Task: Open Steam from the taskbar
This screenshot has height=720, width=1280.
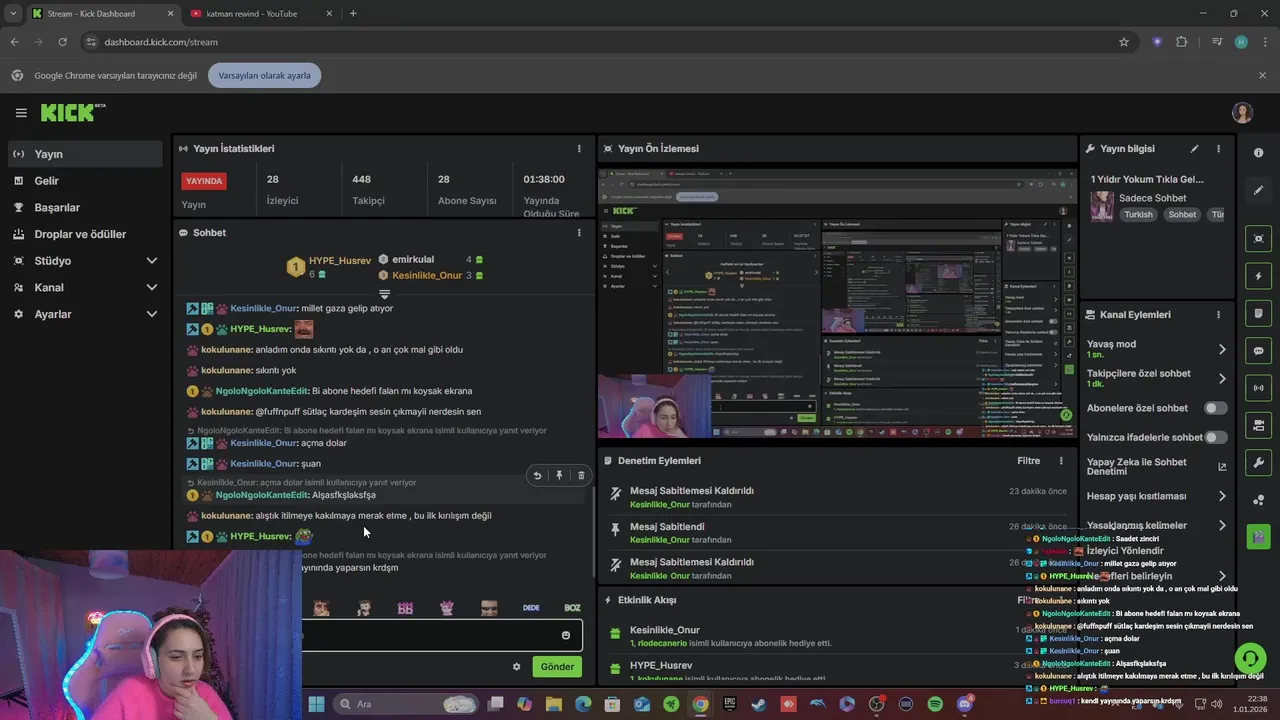Action: [759, 704]
